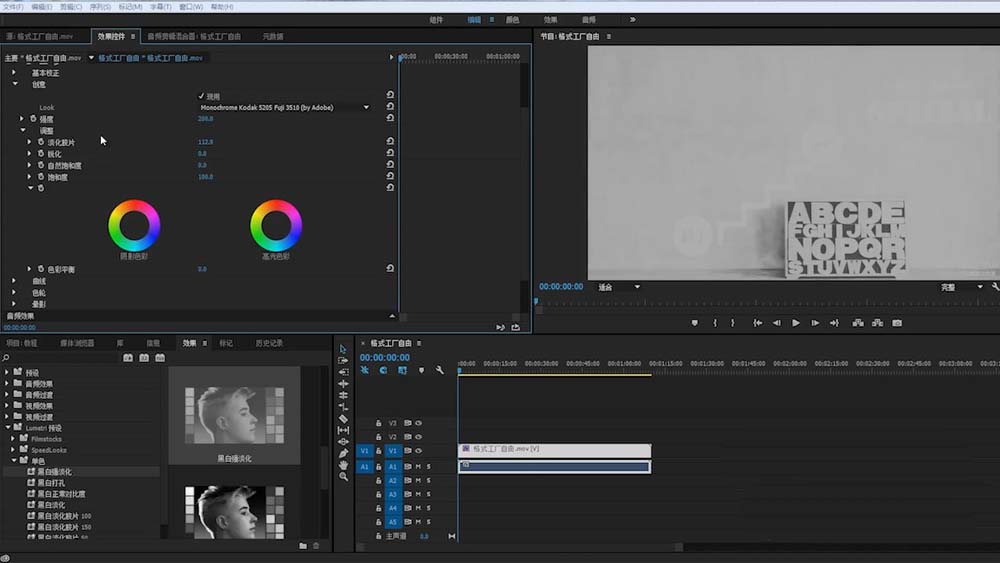Select the Hand tool

(x=343, y=465)
